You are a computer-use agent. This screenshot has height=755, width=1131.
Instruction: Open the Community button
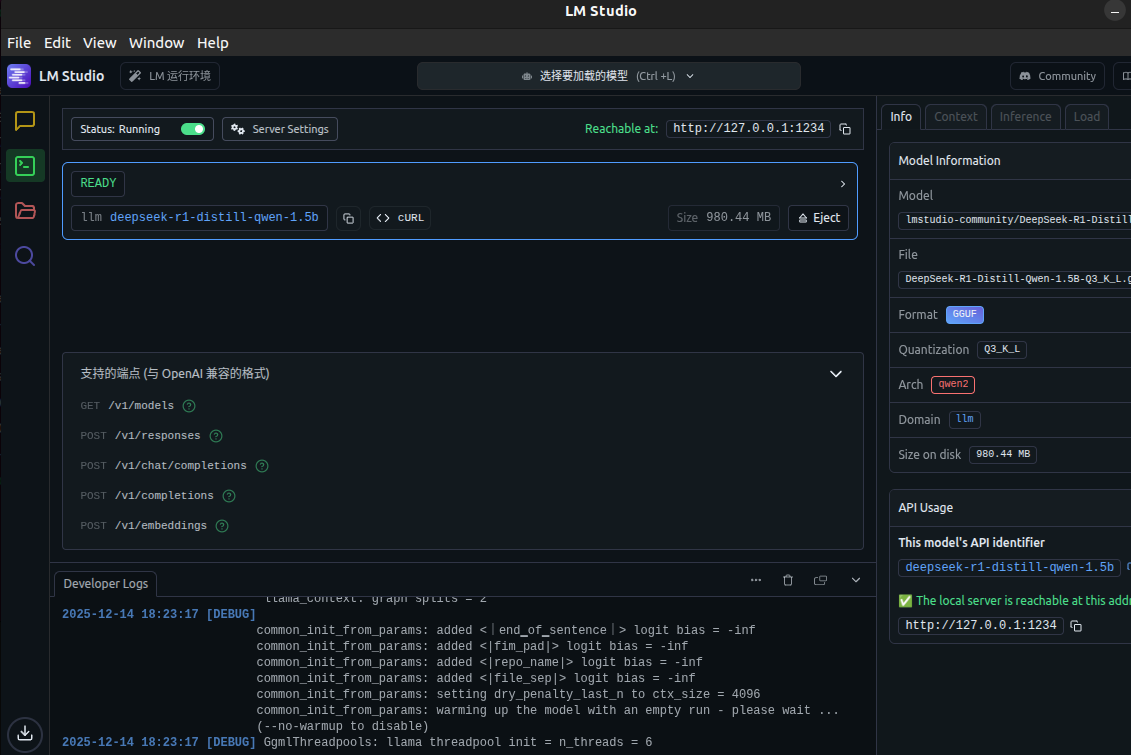pos(1057,76)
